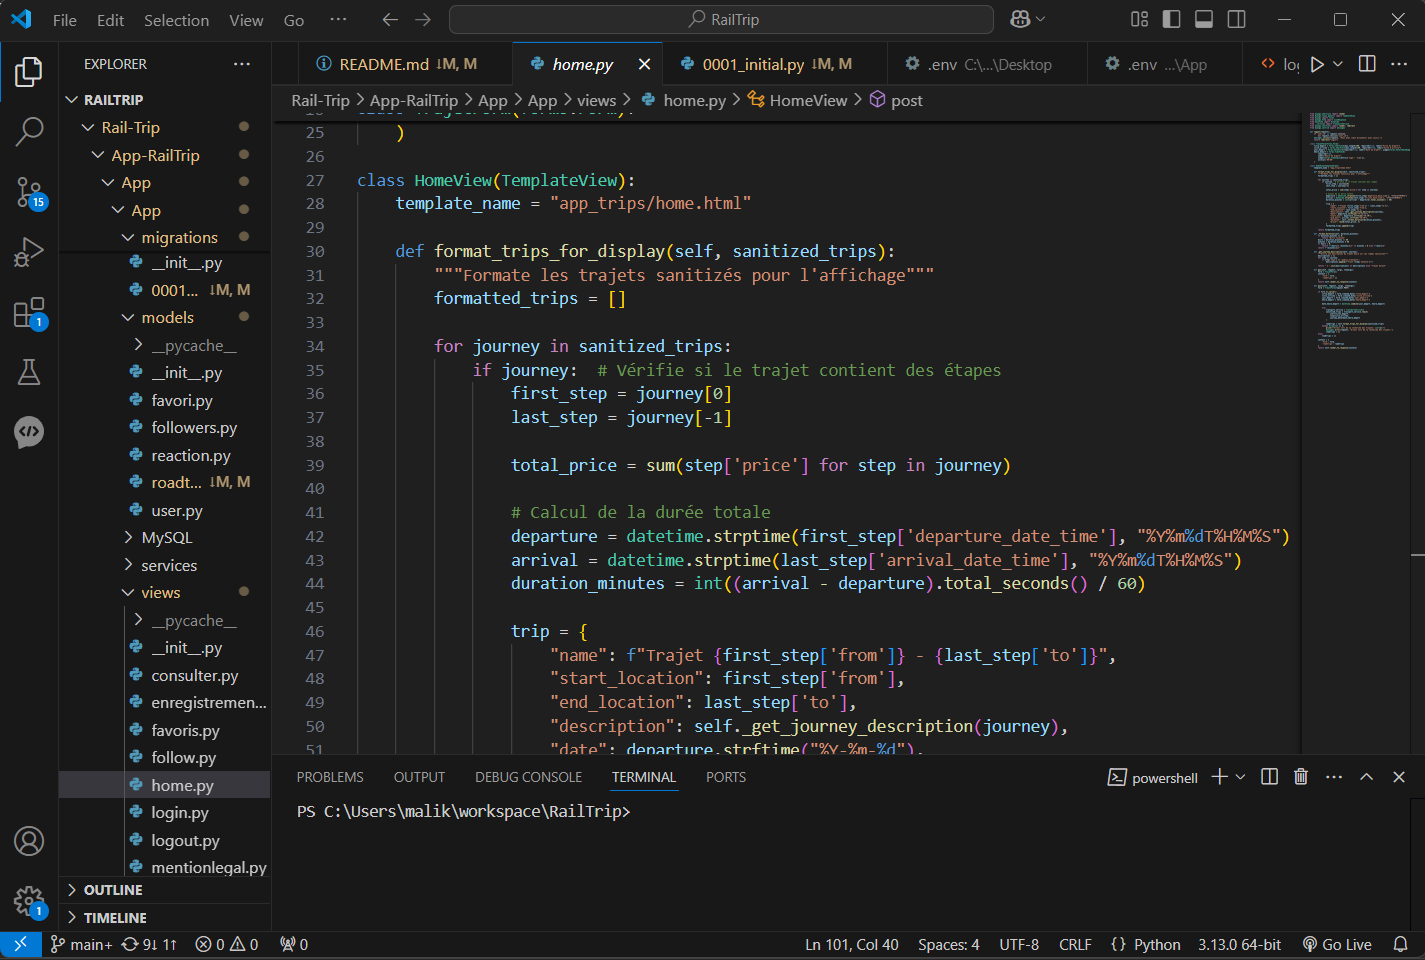Click the notifications bell in status bar

(x=1401, y=945)
